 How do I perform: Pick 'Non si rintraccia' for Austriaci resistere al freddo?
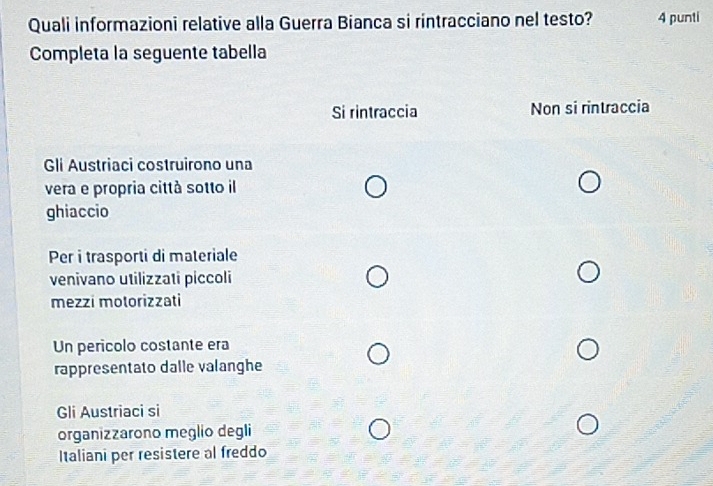589,428
